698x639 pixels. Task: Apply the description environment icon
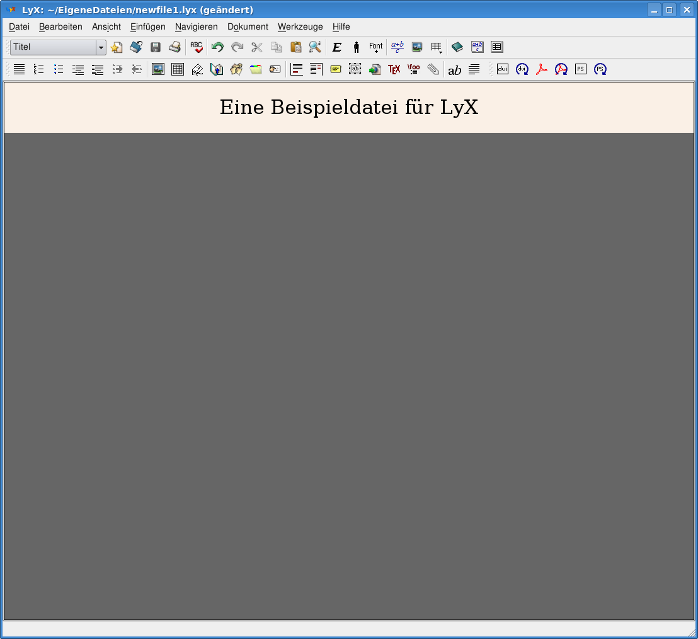[97, 69]
